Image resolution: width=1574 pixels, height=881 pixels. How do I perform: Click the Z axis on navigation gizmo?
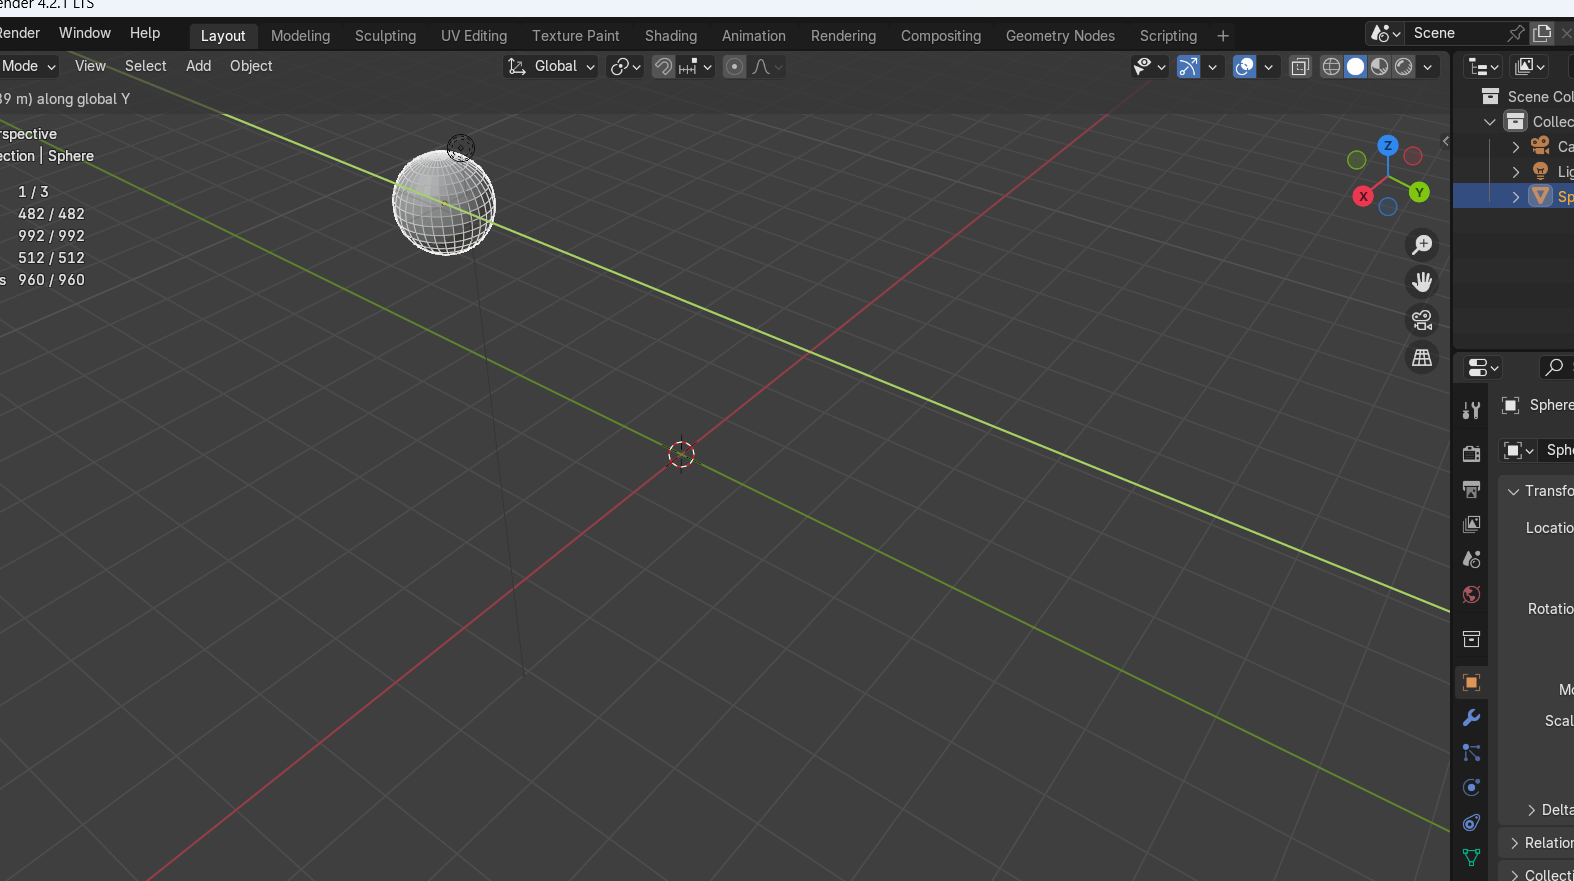coord(1388,146)
